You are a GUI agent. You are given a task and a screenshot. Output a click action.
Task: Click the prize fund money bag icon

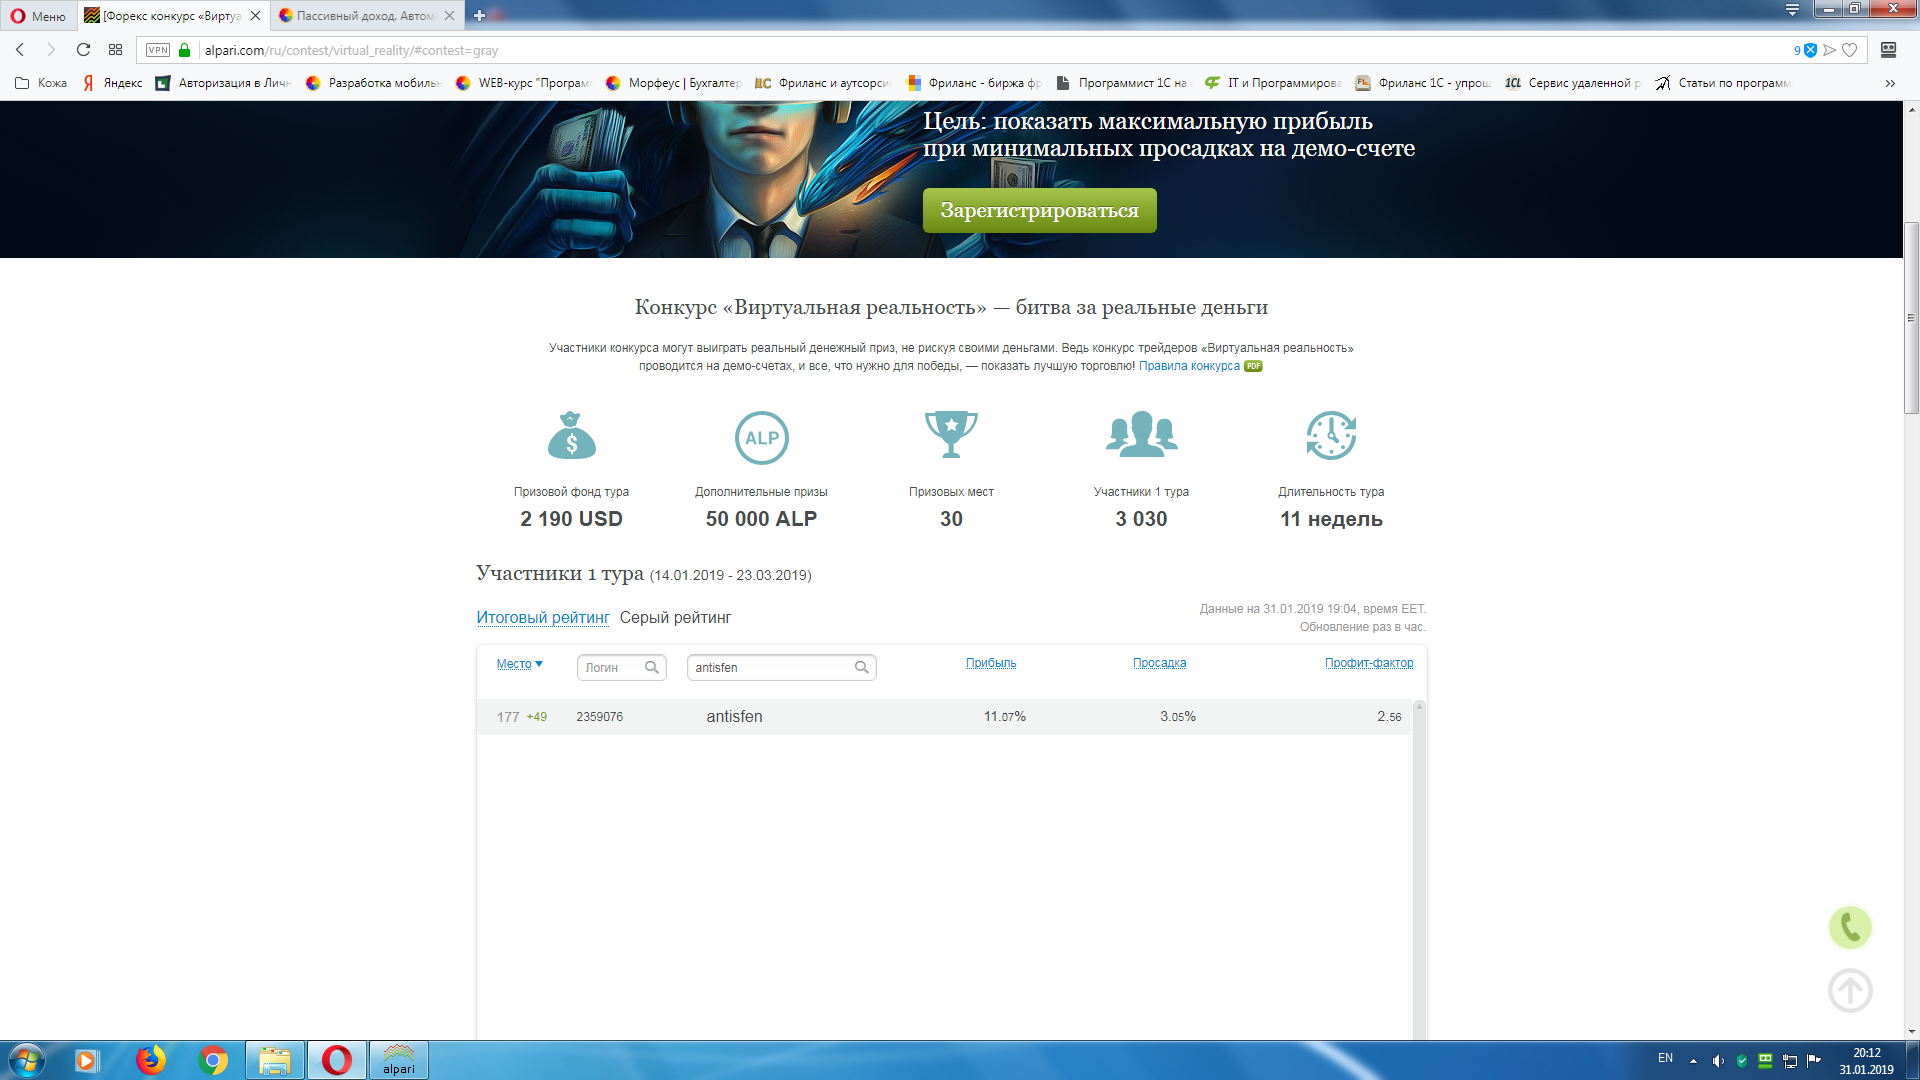571,436
